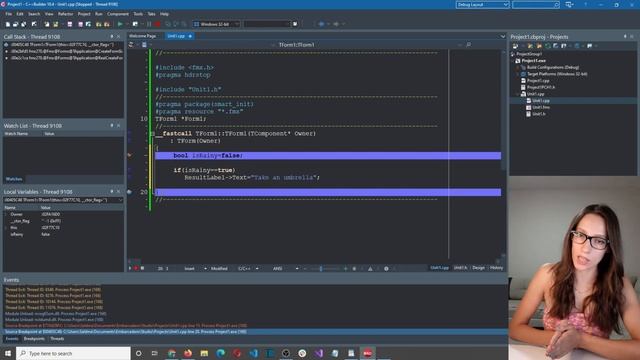Image resolution: width=640 pixels, height=360 pixels.
Task: Click the zoom out minus next to slider
Action: pyautogui.click(x=305, y=269)
